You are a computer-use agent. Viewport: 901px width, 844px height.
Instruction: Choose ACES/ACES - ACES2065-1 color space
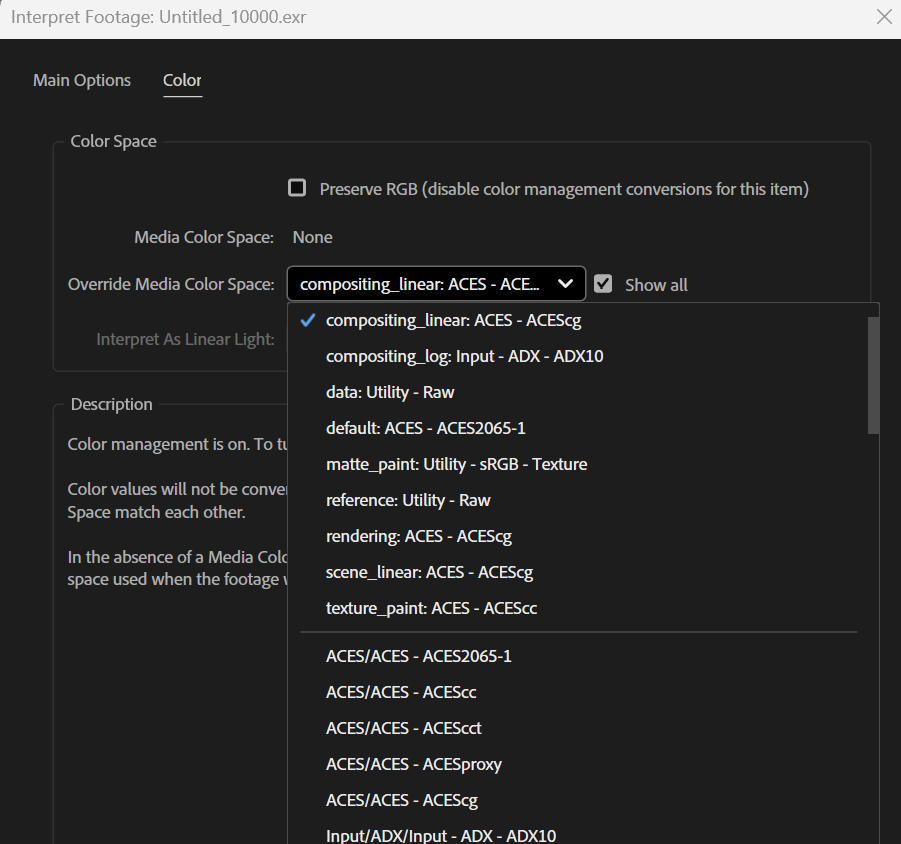pyautogui.click(x=418, y=656)
